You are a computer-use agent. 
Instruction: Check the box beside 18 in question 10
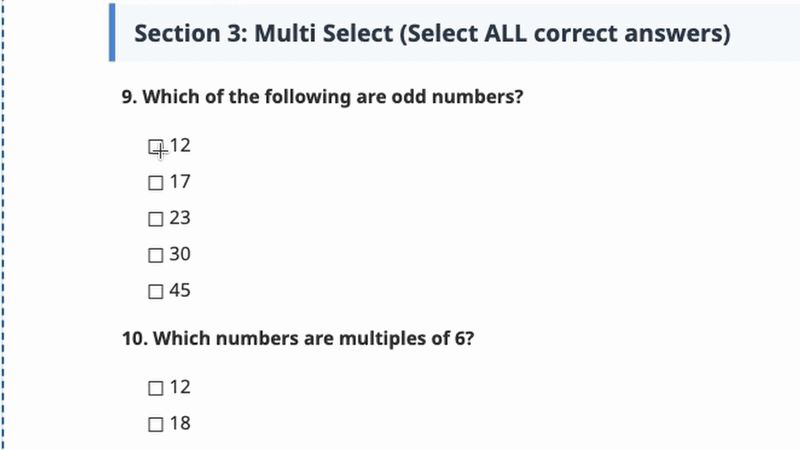[155, 424]
